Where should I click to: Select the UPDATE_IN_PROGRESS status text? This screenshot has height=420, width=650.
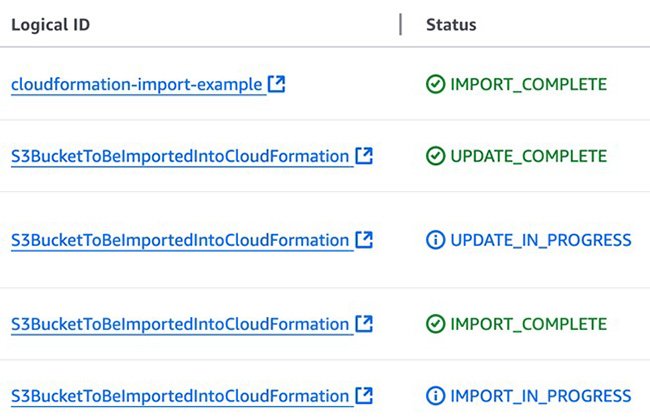click(541, 240)
